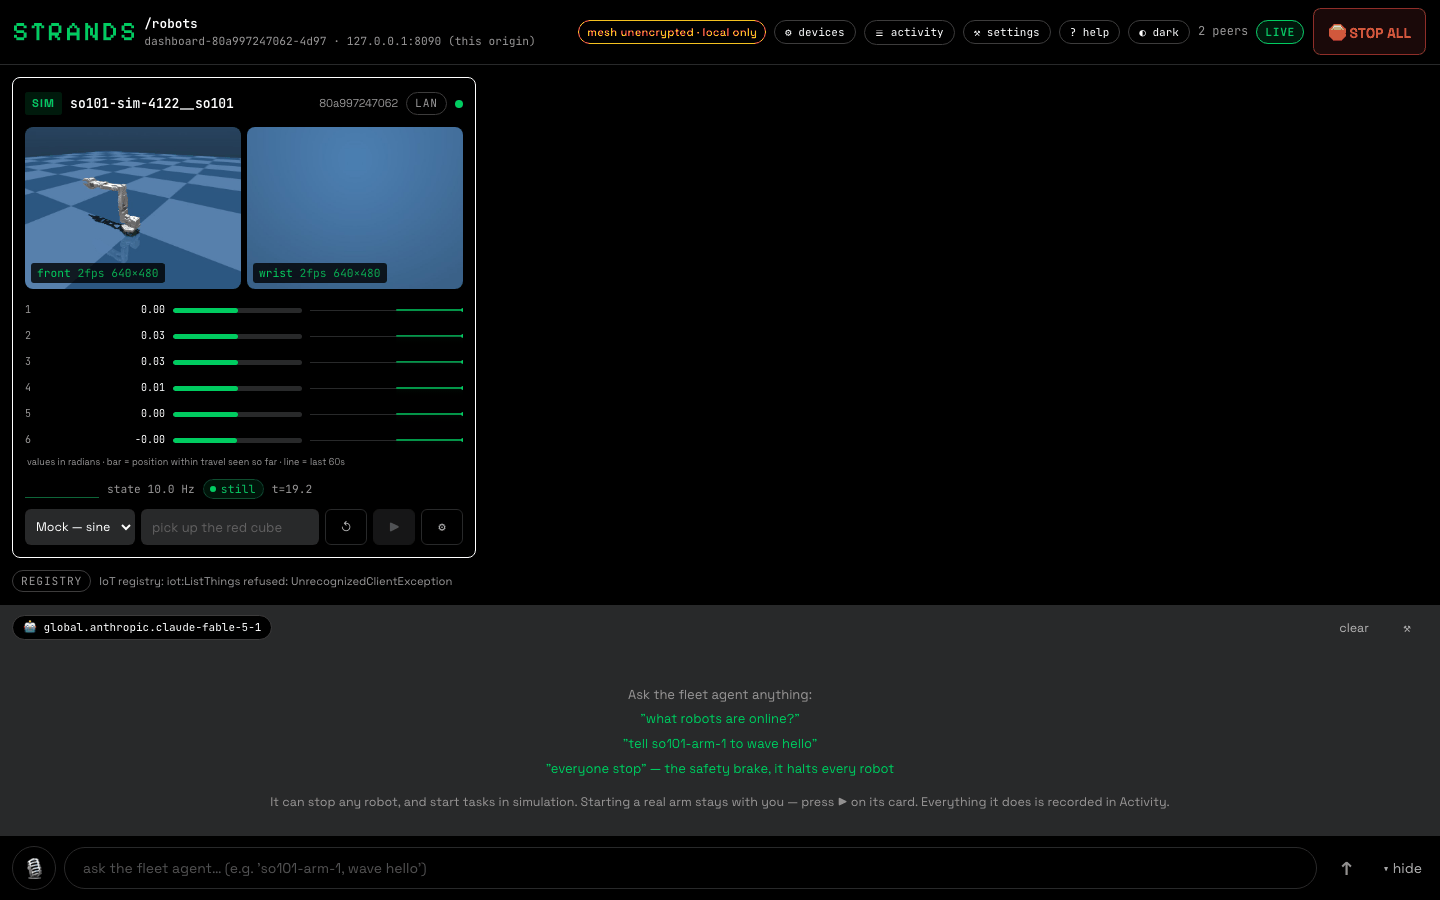
Task: Click the "everyone stop" safety brake suggestion
Action: click(x=720, y=769)
